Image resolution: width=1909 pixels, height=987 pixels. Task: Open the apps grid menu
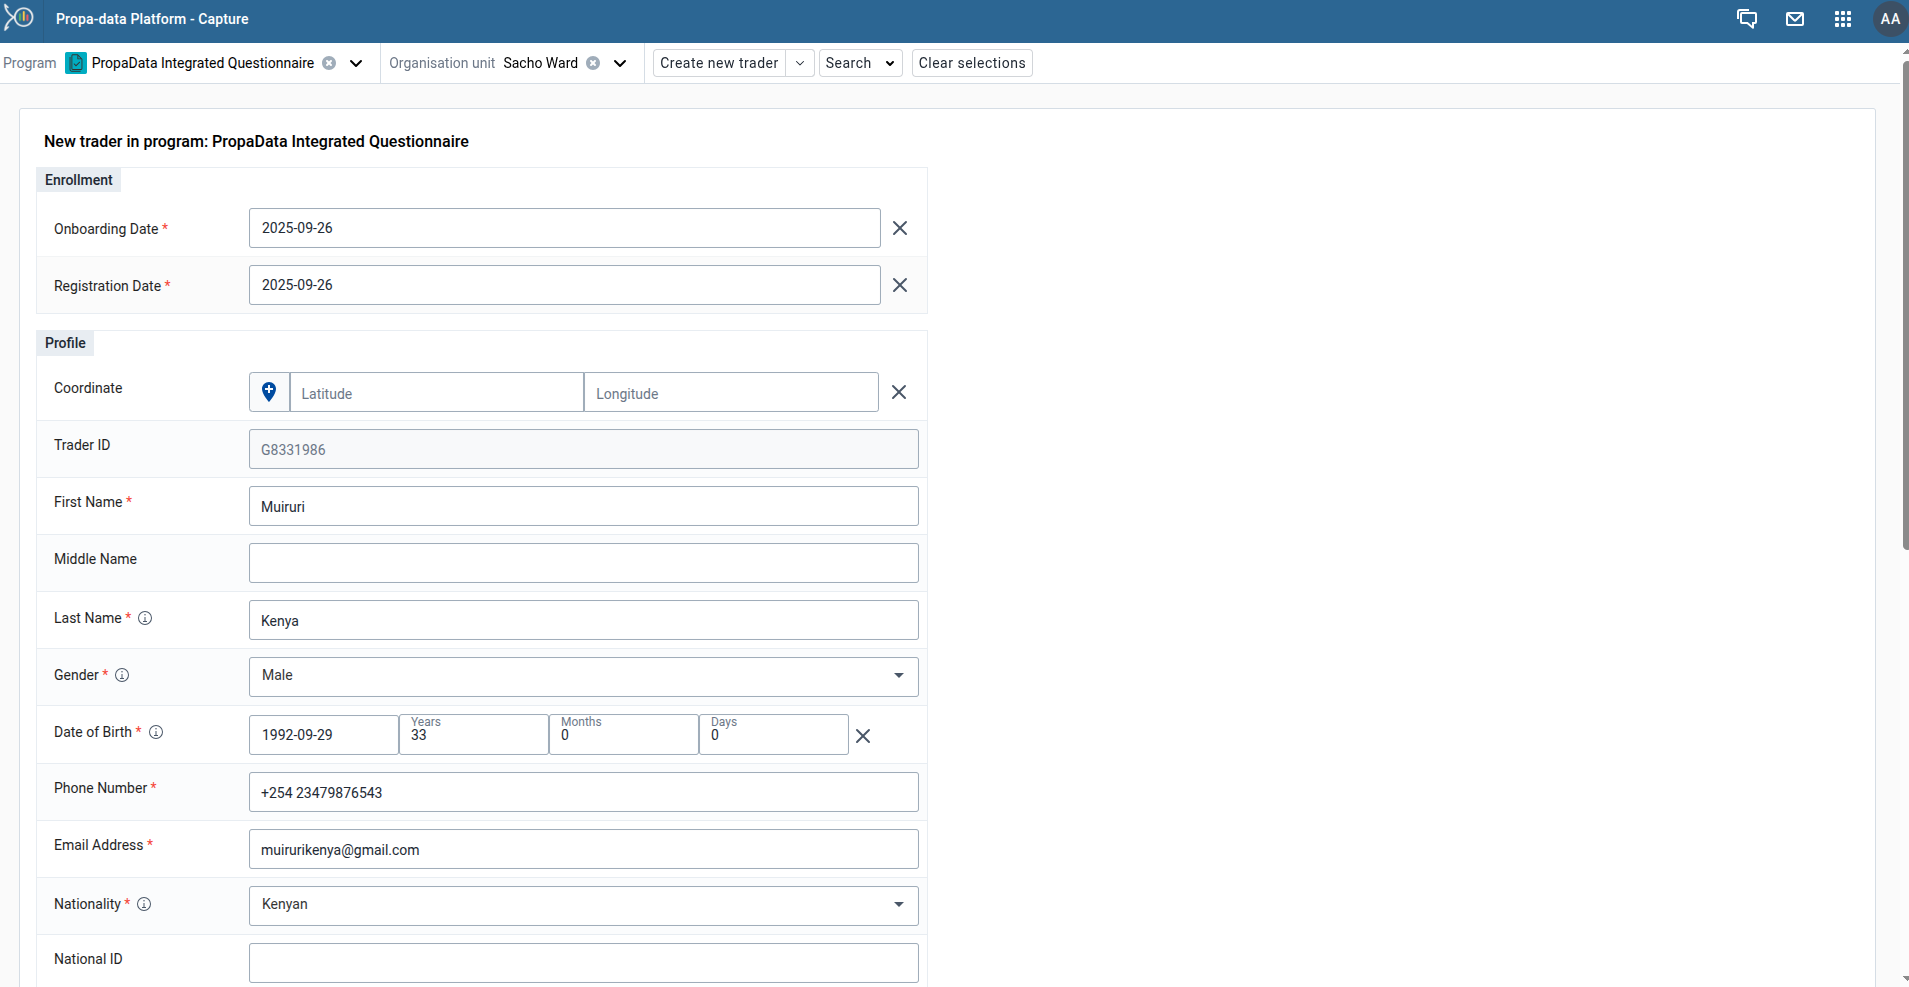pos(1843,19)
